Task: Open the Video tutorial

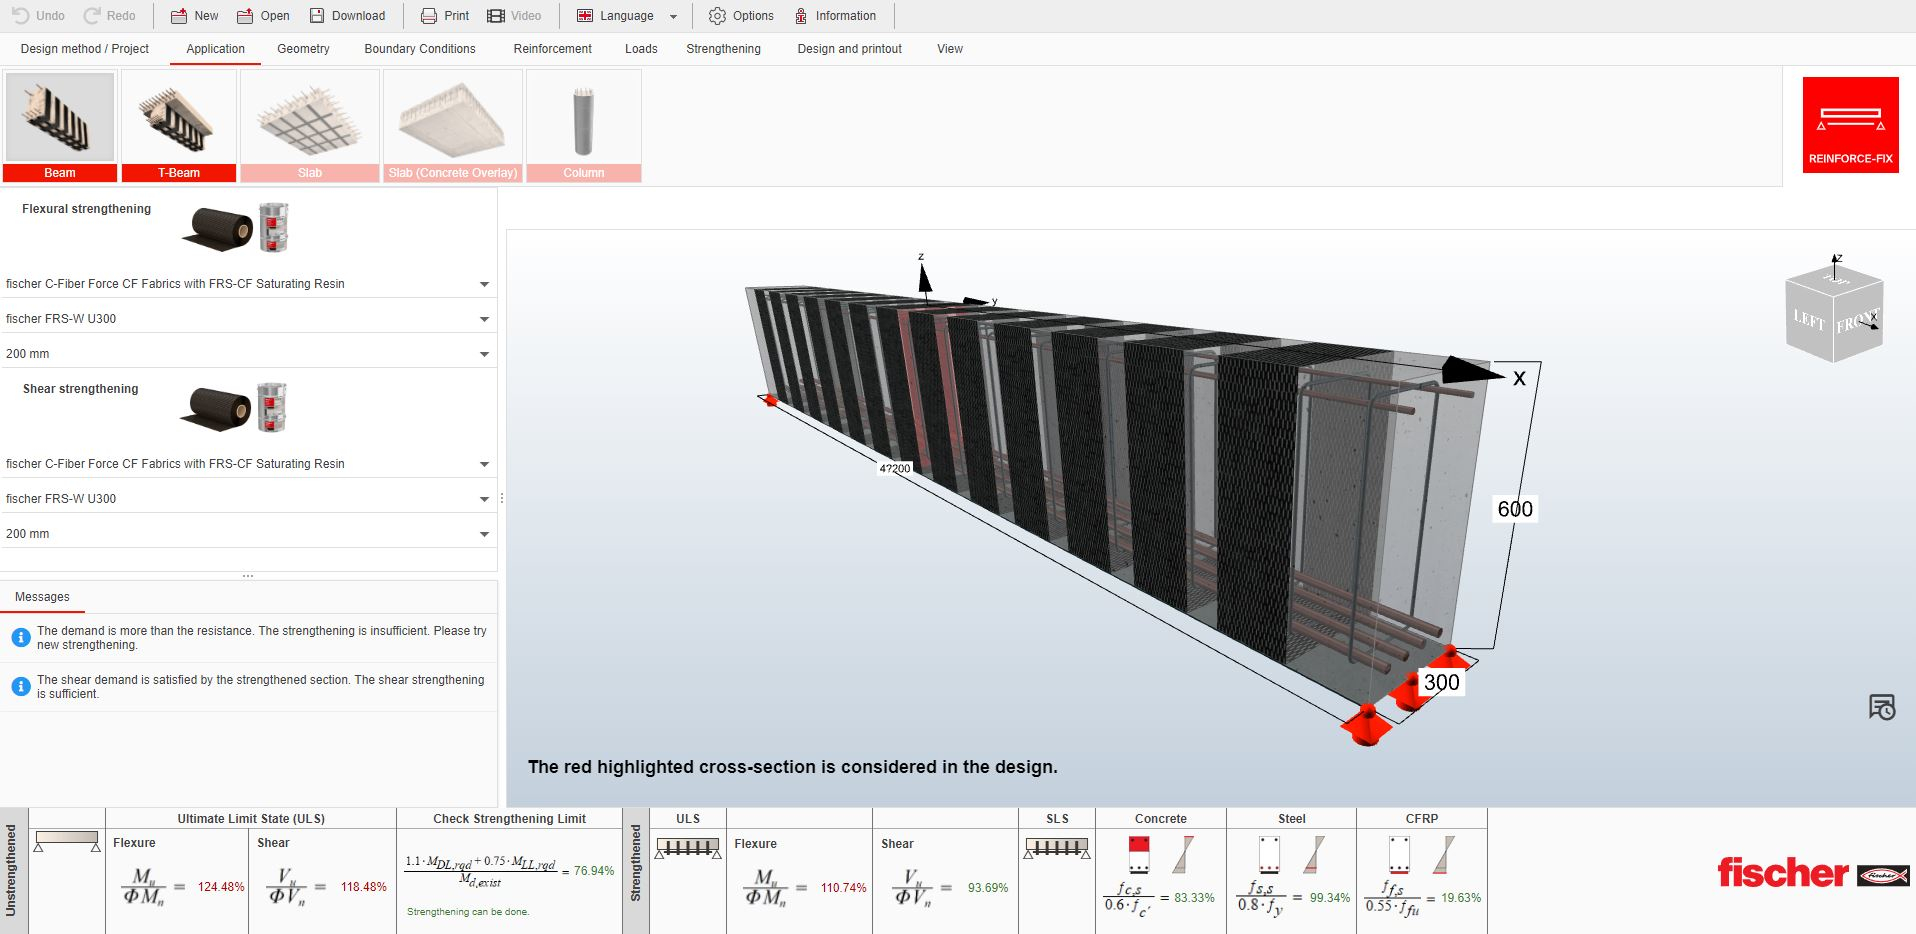Action: pos(514,15)
